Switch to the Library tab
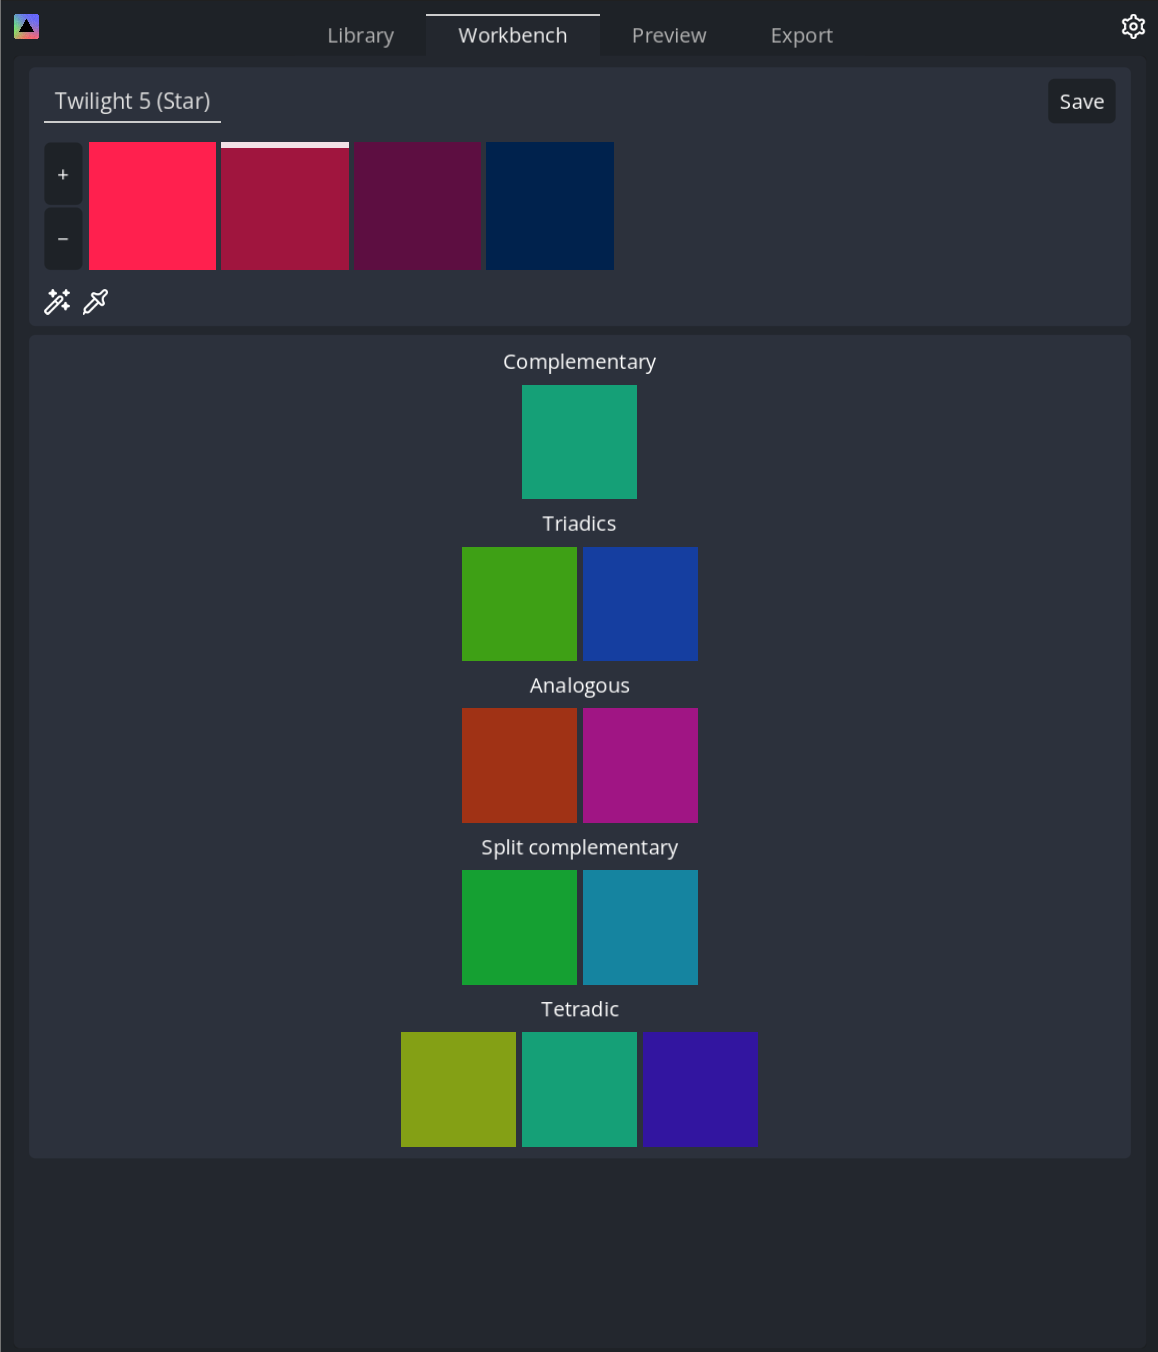This screenshot has width=1158, height=1352. [360, 35]
